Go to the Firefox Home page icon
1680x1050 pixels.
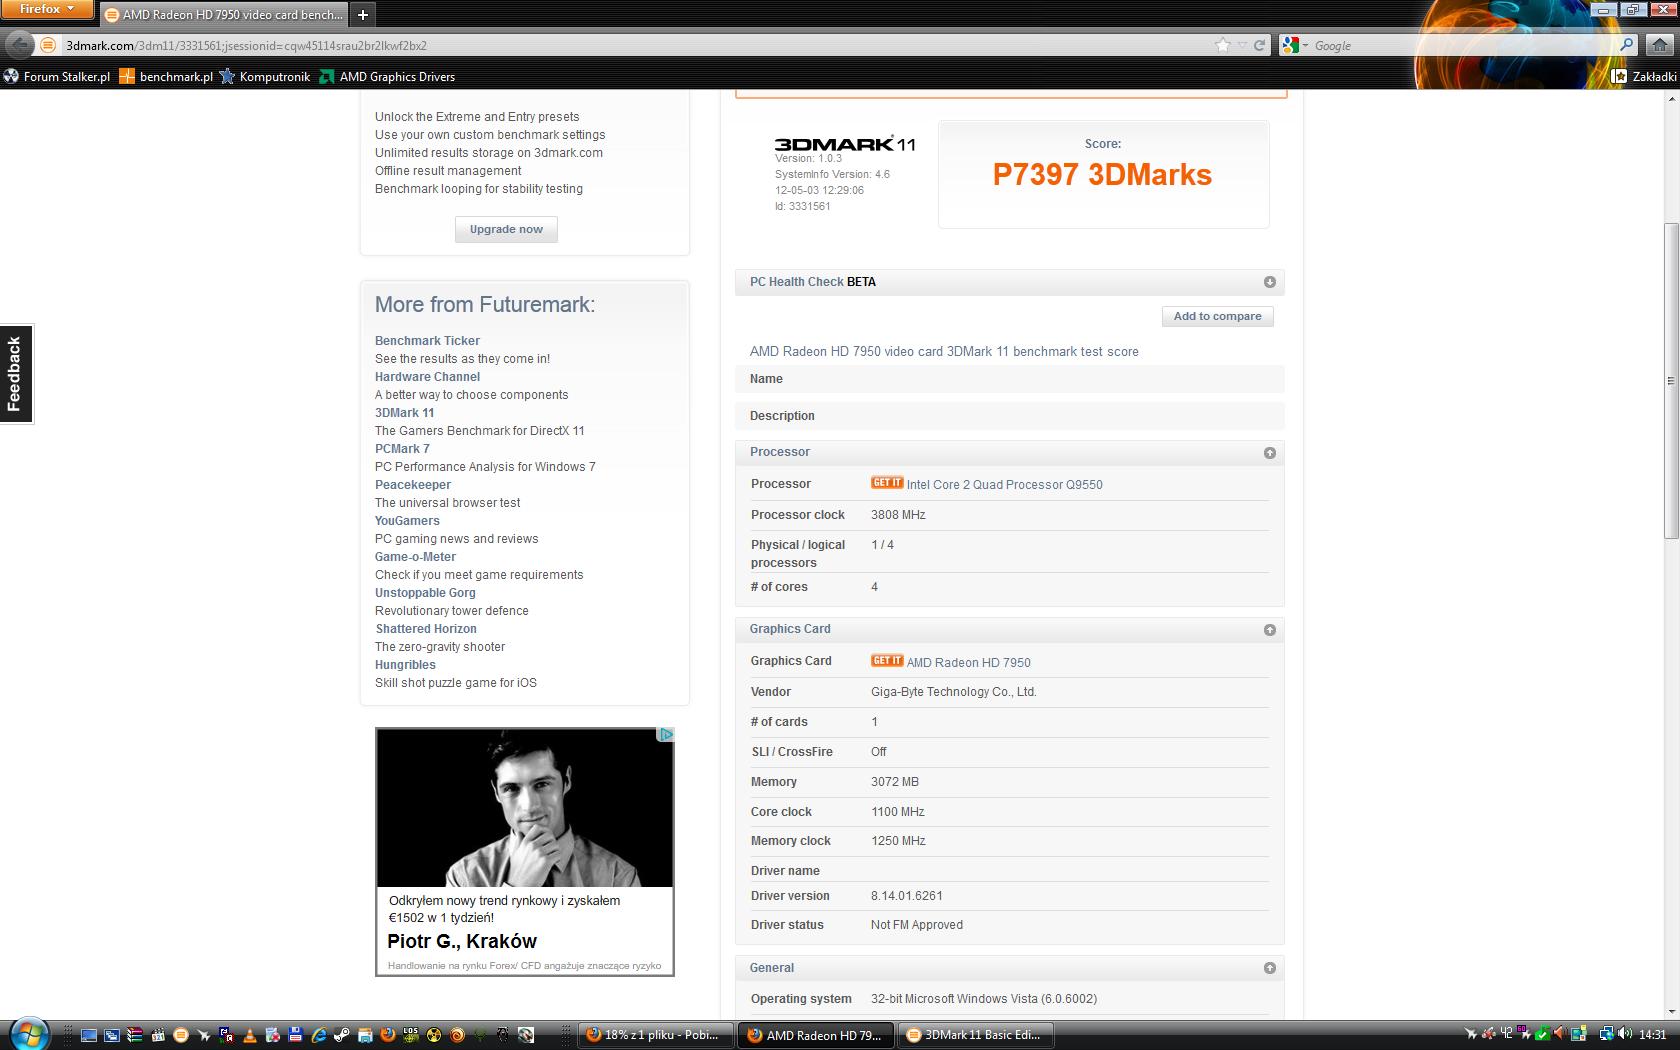(x=1659, y=45)
